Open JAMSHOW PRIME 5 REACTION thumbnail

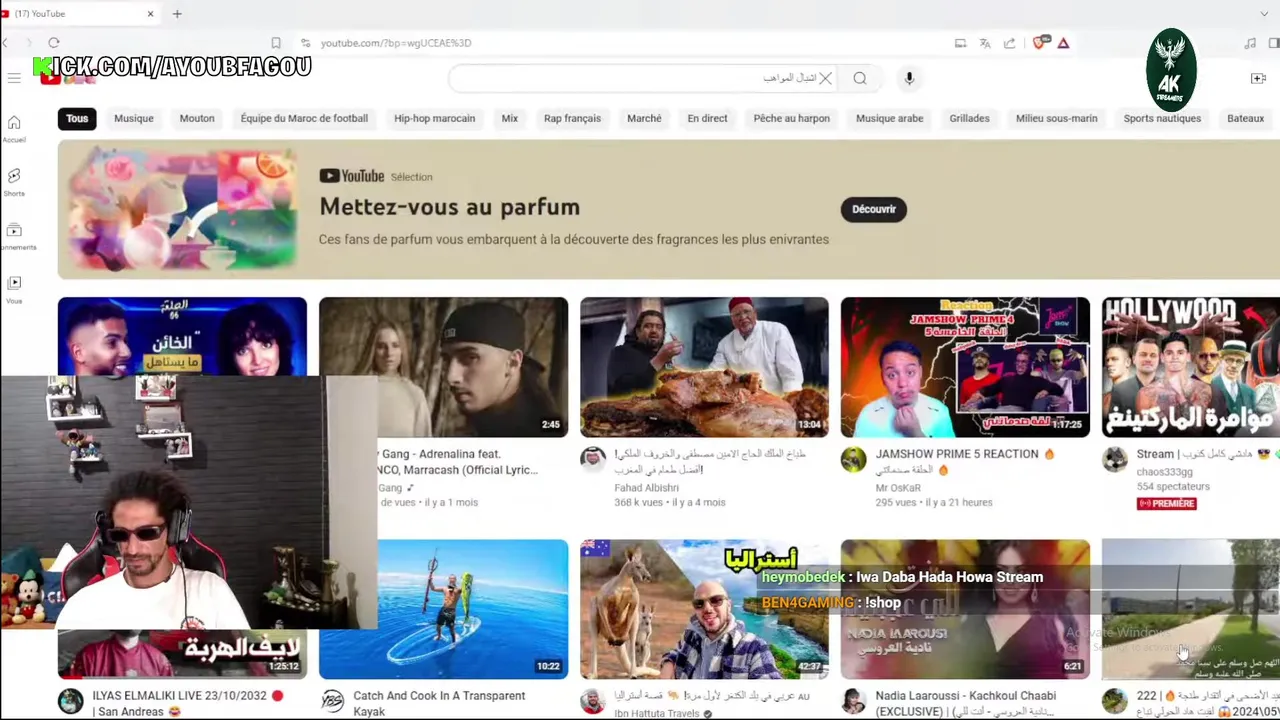pyautogui.click(x=965, y=367)
